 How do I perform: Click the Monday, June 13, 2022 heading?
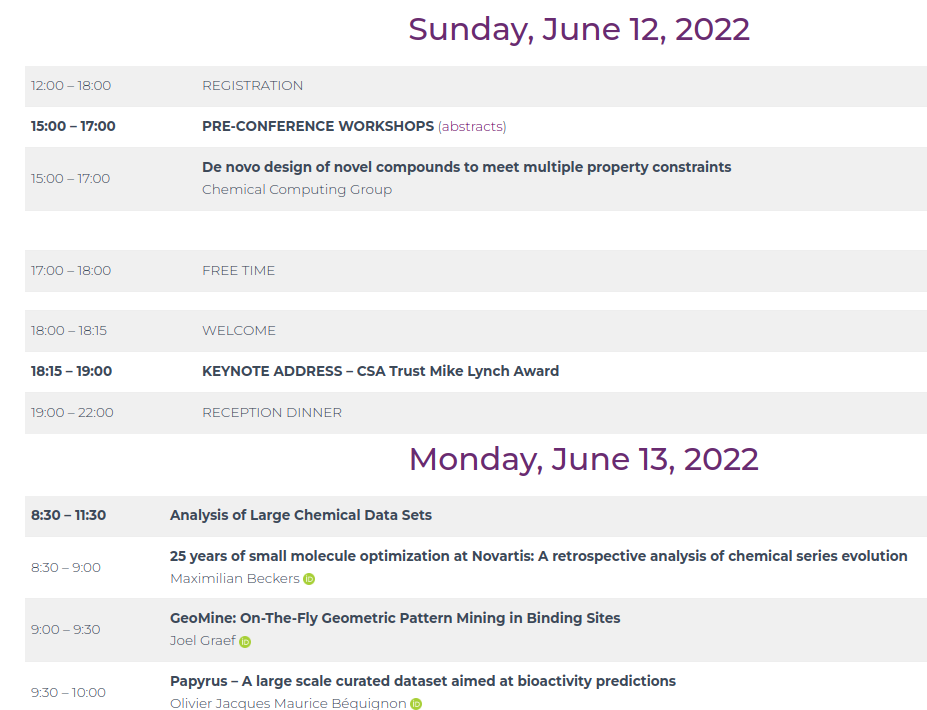pos(584,459)
